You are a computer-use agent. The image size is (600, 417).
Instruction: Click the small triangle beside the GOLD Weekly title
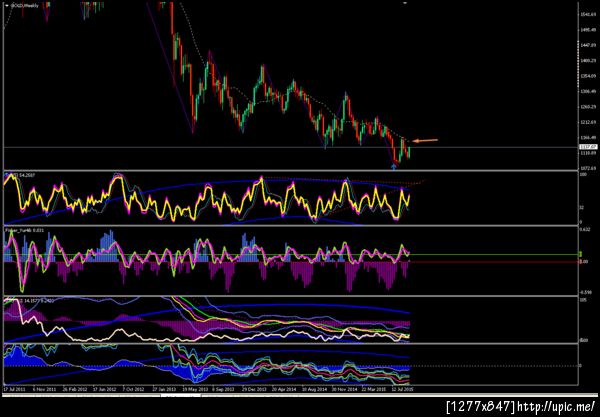click(x=7, y=6)
